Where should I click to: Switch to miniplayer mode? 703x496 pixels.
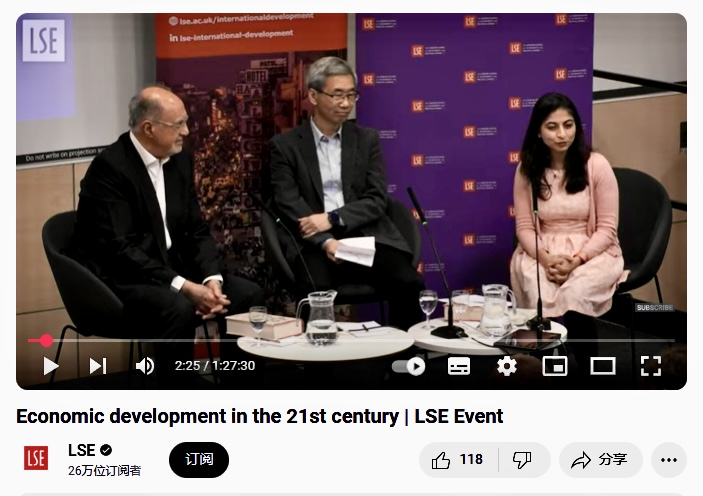(x=555, y=366)
